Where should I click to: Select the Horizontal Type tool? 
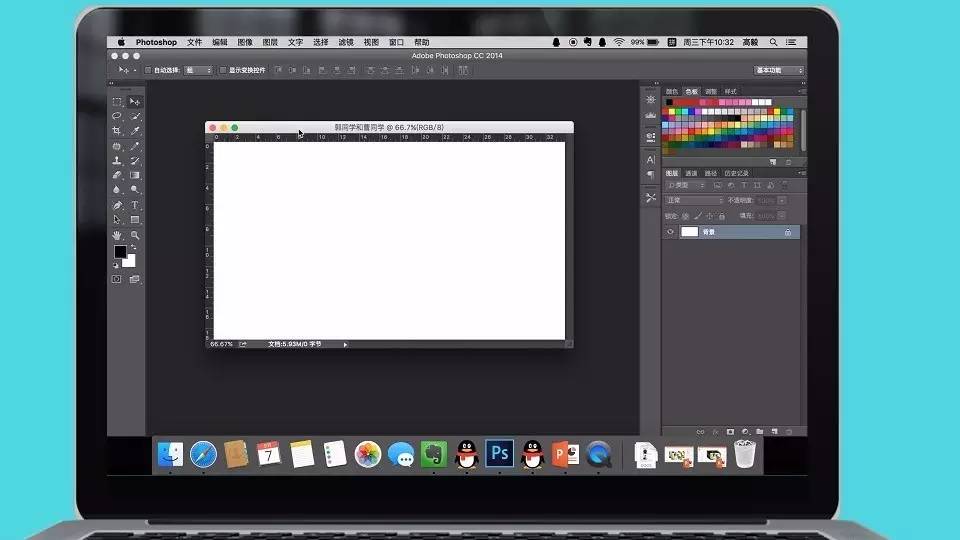pos(135,205)
